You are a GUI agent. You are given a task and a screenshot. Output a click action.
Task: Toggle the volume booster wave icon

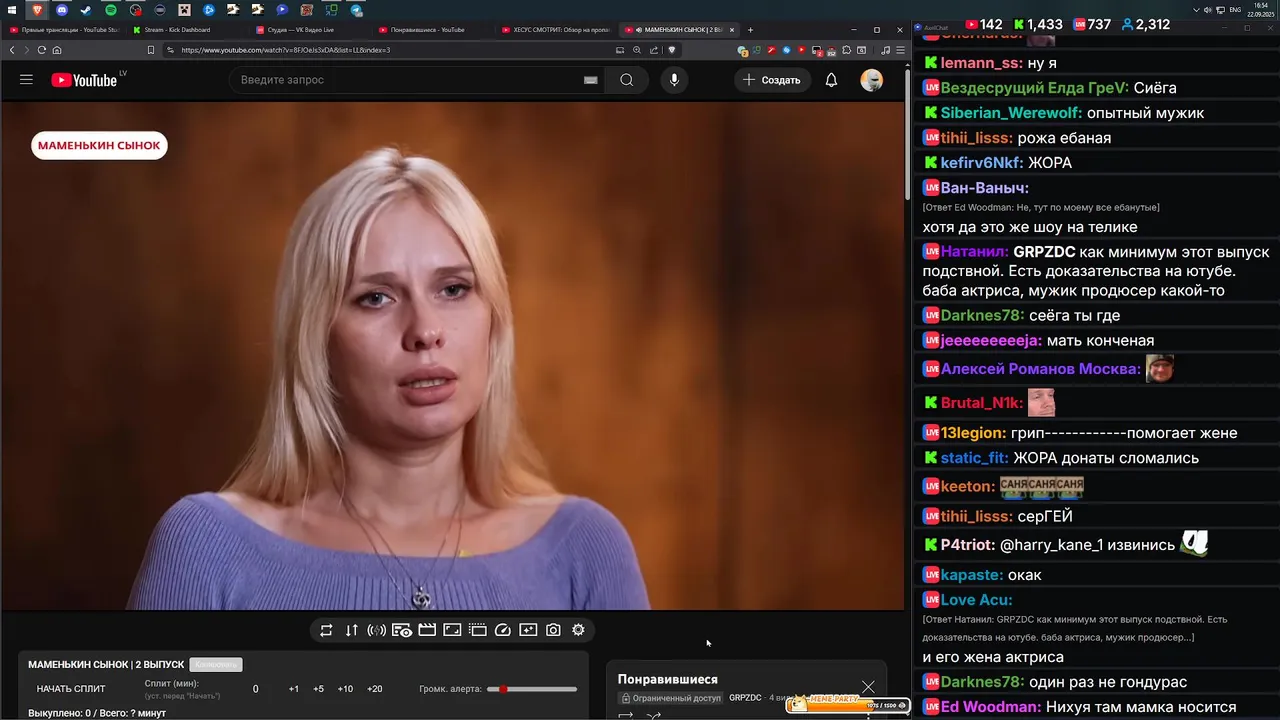pos(376,630)
